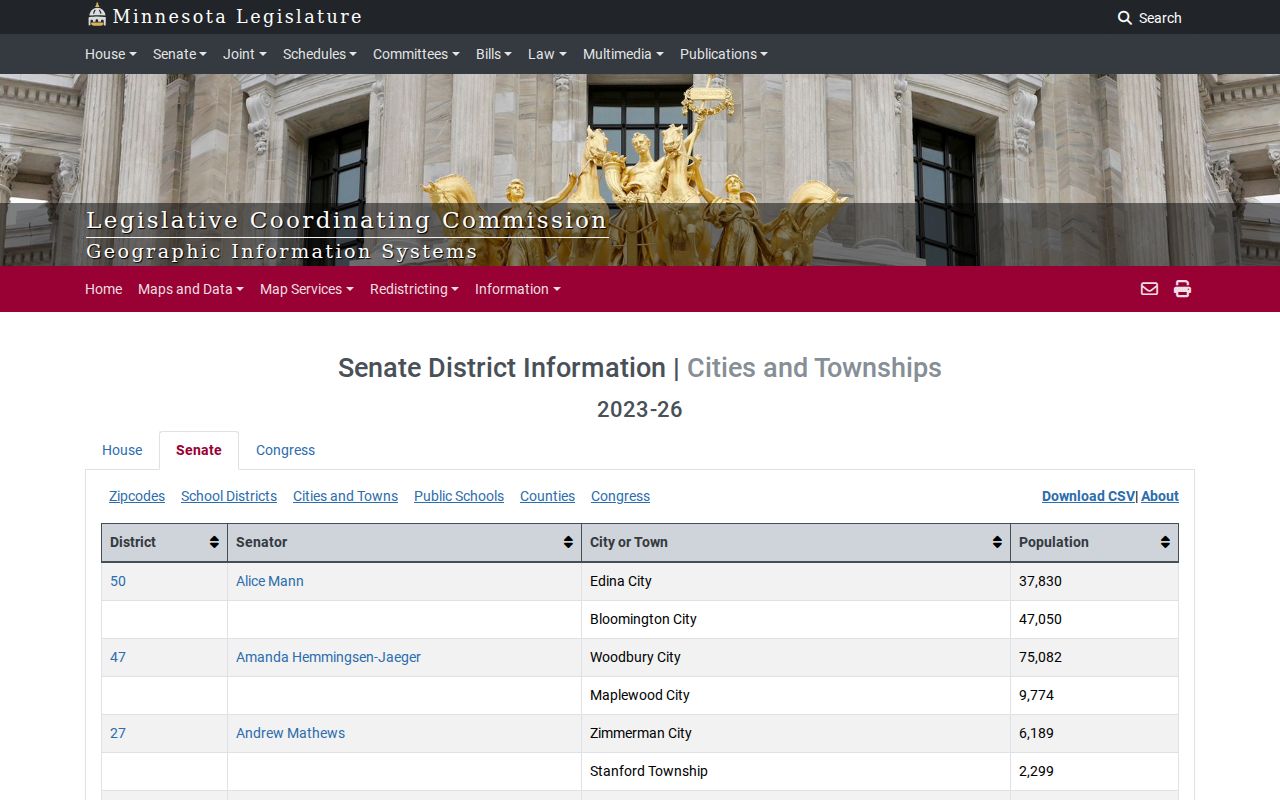
Task: Open senator Amanda Hemmingsen-Jaeger's link
Action: pyautogui.click(x=328, y=657)
